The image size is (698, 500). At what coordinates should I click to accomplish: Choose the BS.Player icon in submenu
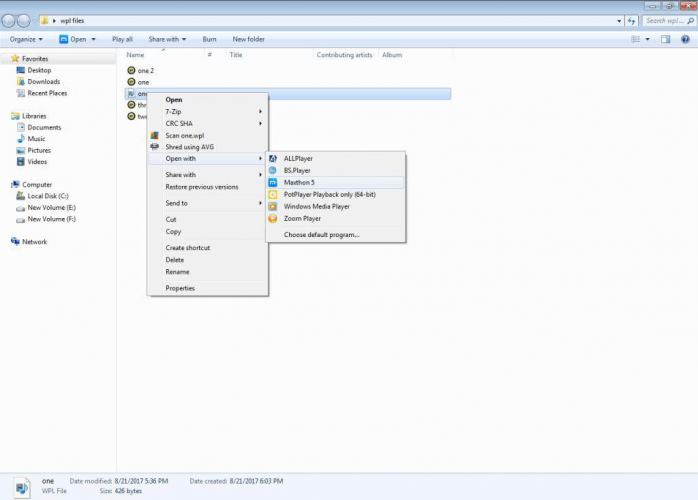[x=273, y=171]
